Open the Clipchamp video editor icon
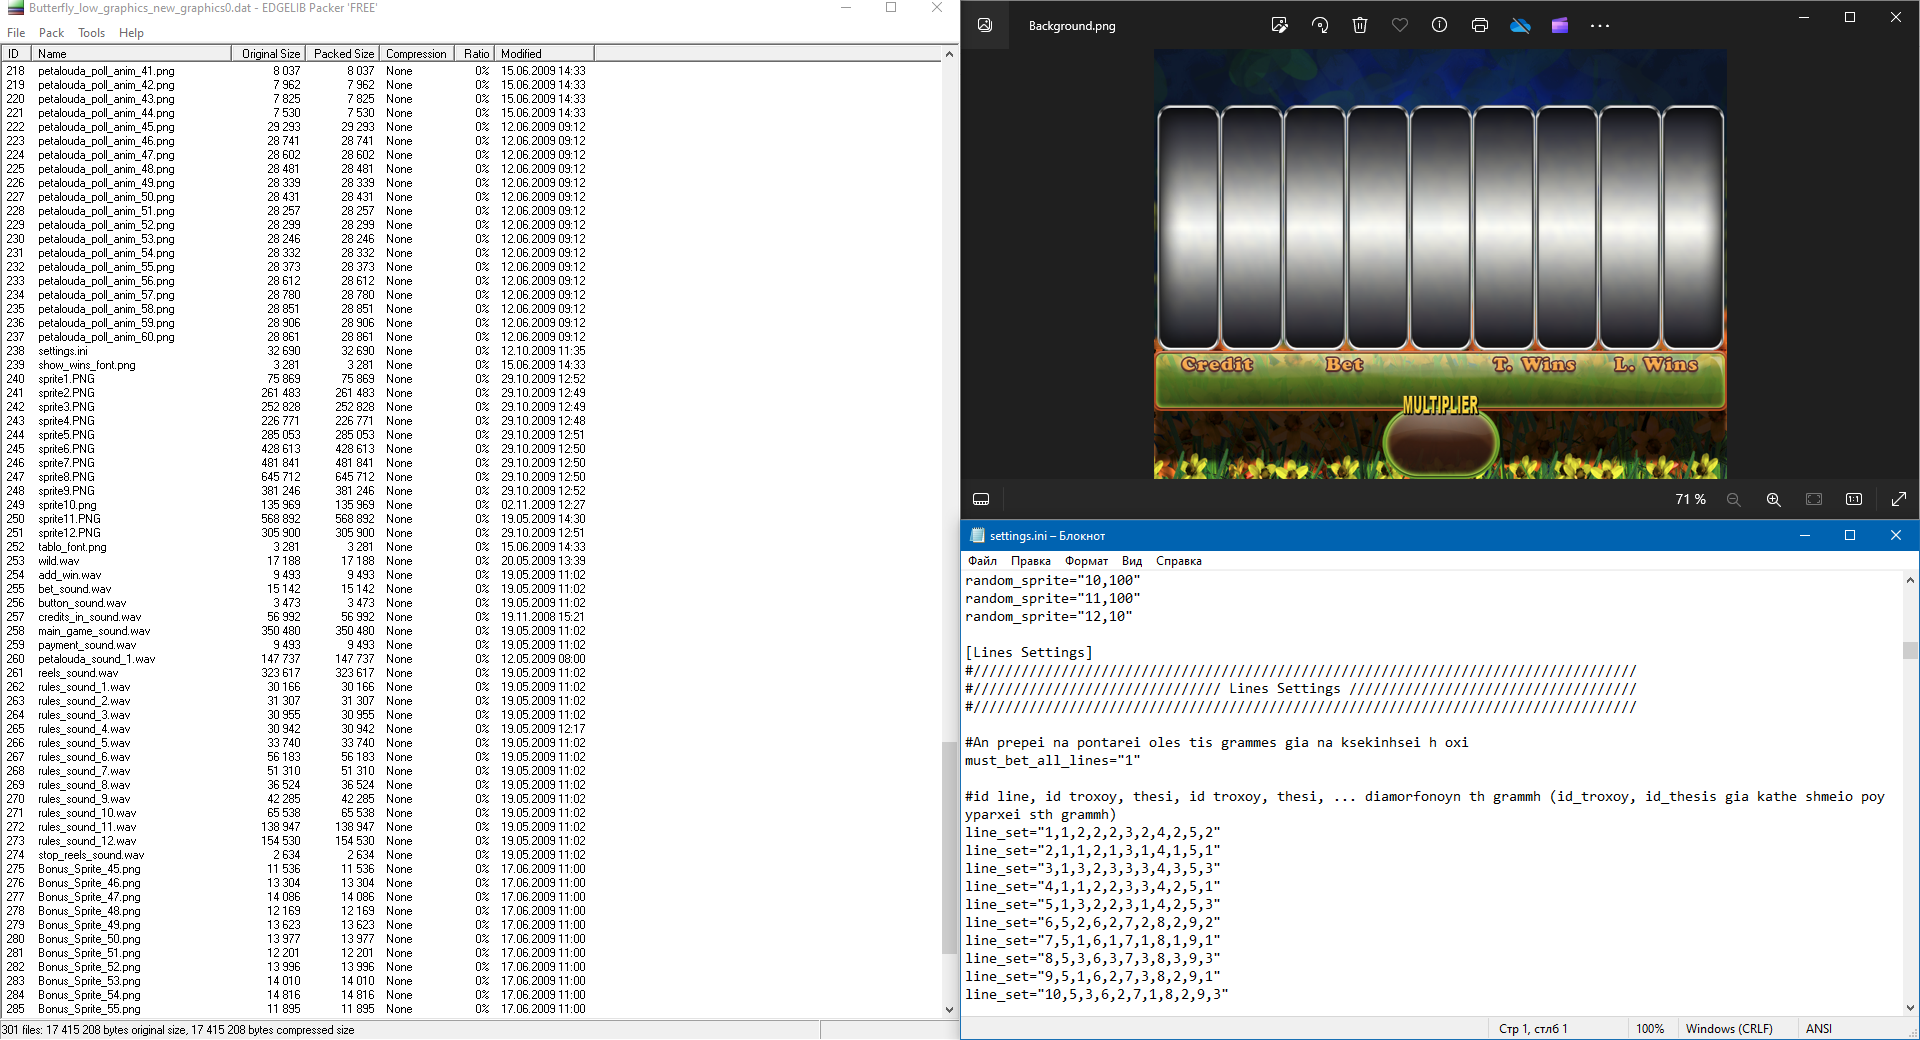 click(x=1560, y=26)
